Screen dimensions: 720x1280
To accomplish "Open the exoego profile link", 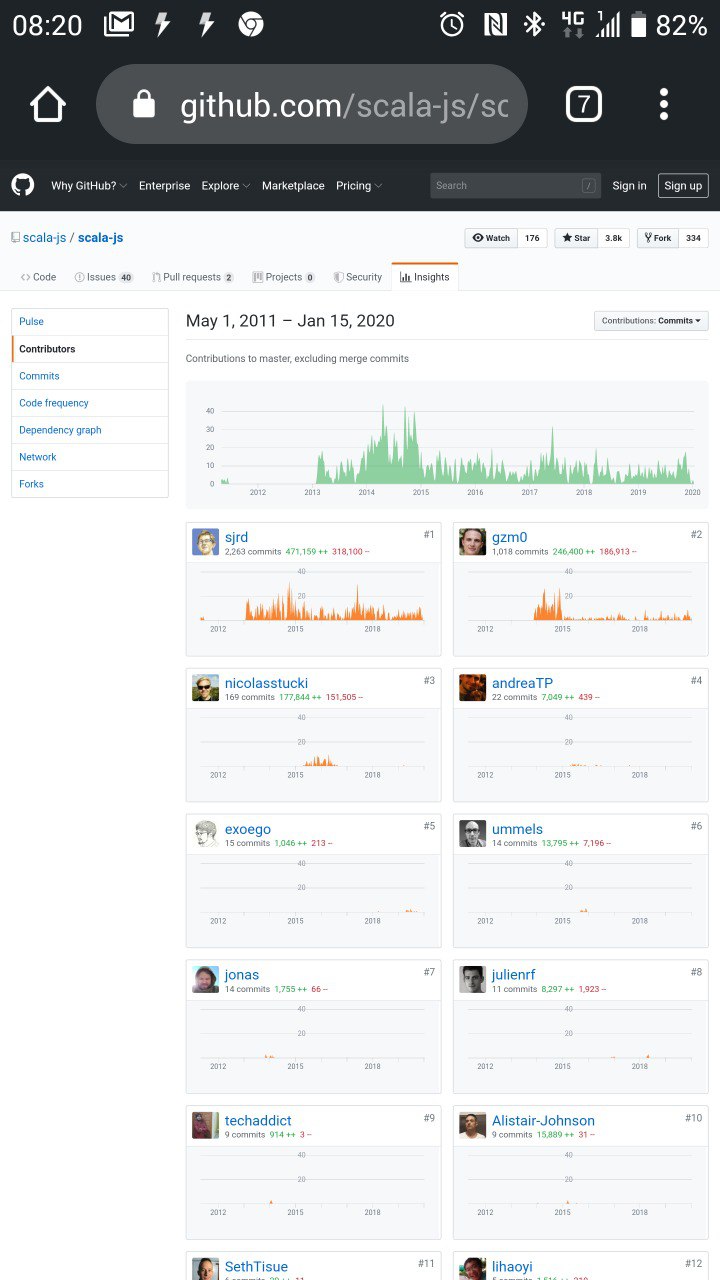I will pyautogui.click(x=248, y=829).
